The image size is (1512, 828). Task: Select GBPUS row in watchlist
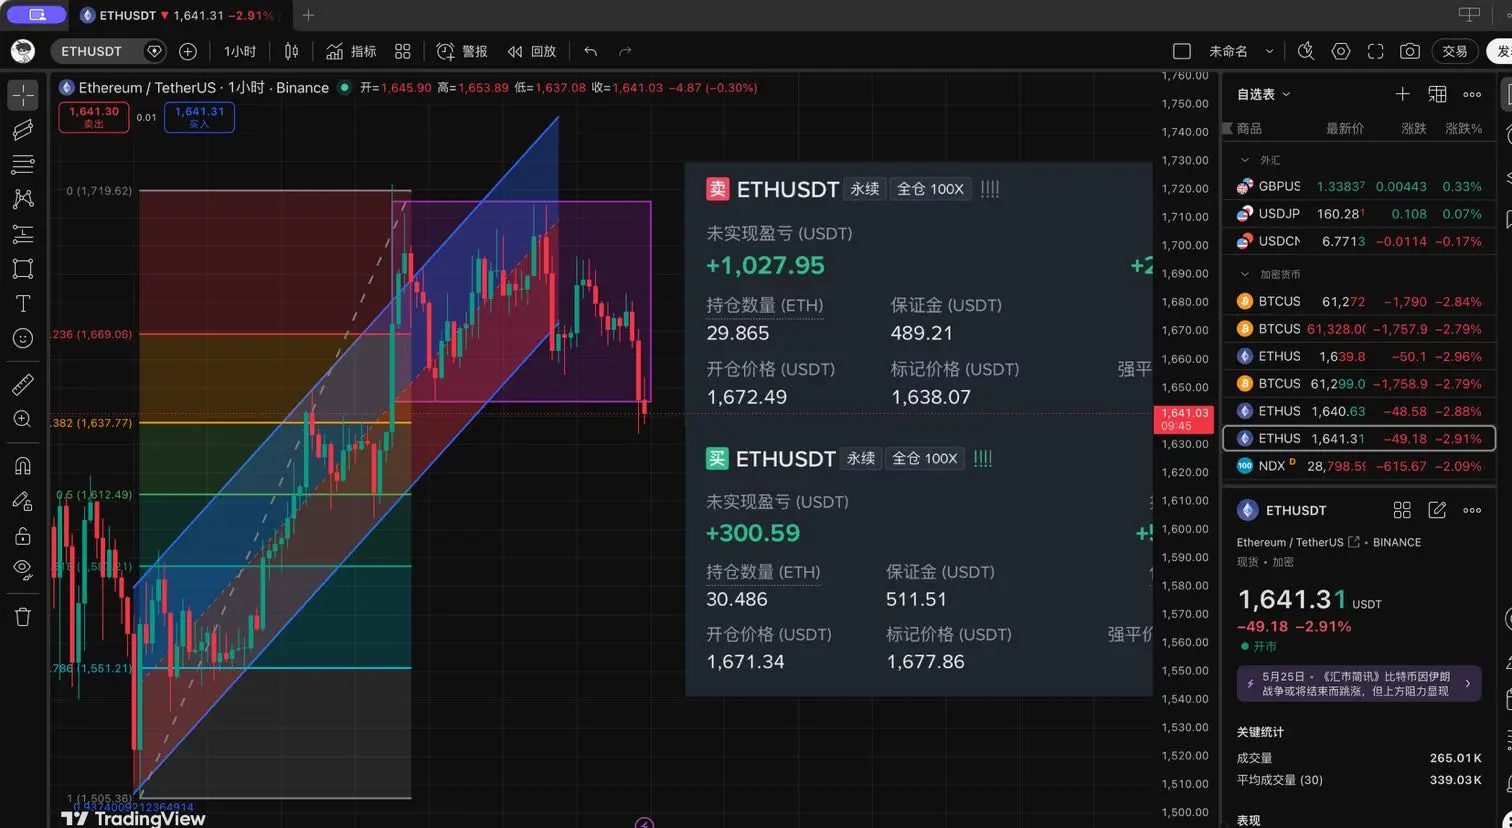click(1359, 186)
